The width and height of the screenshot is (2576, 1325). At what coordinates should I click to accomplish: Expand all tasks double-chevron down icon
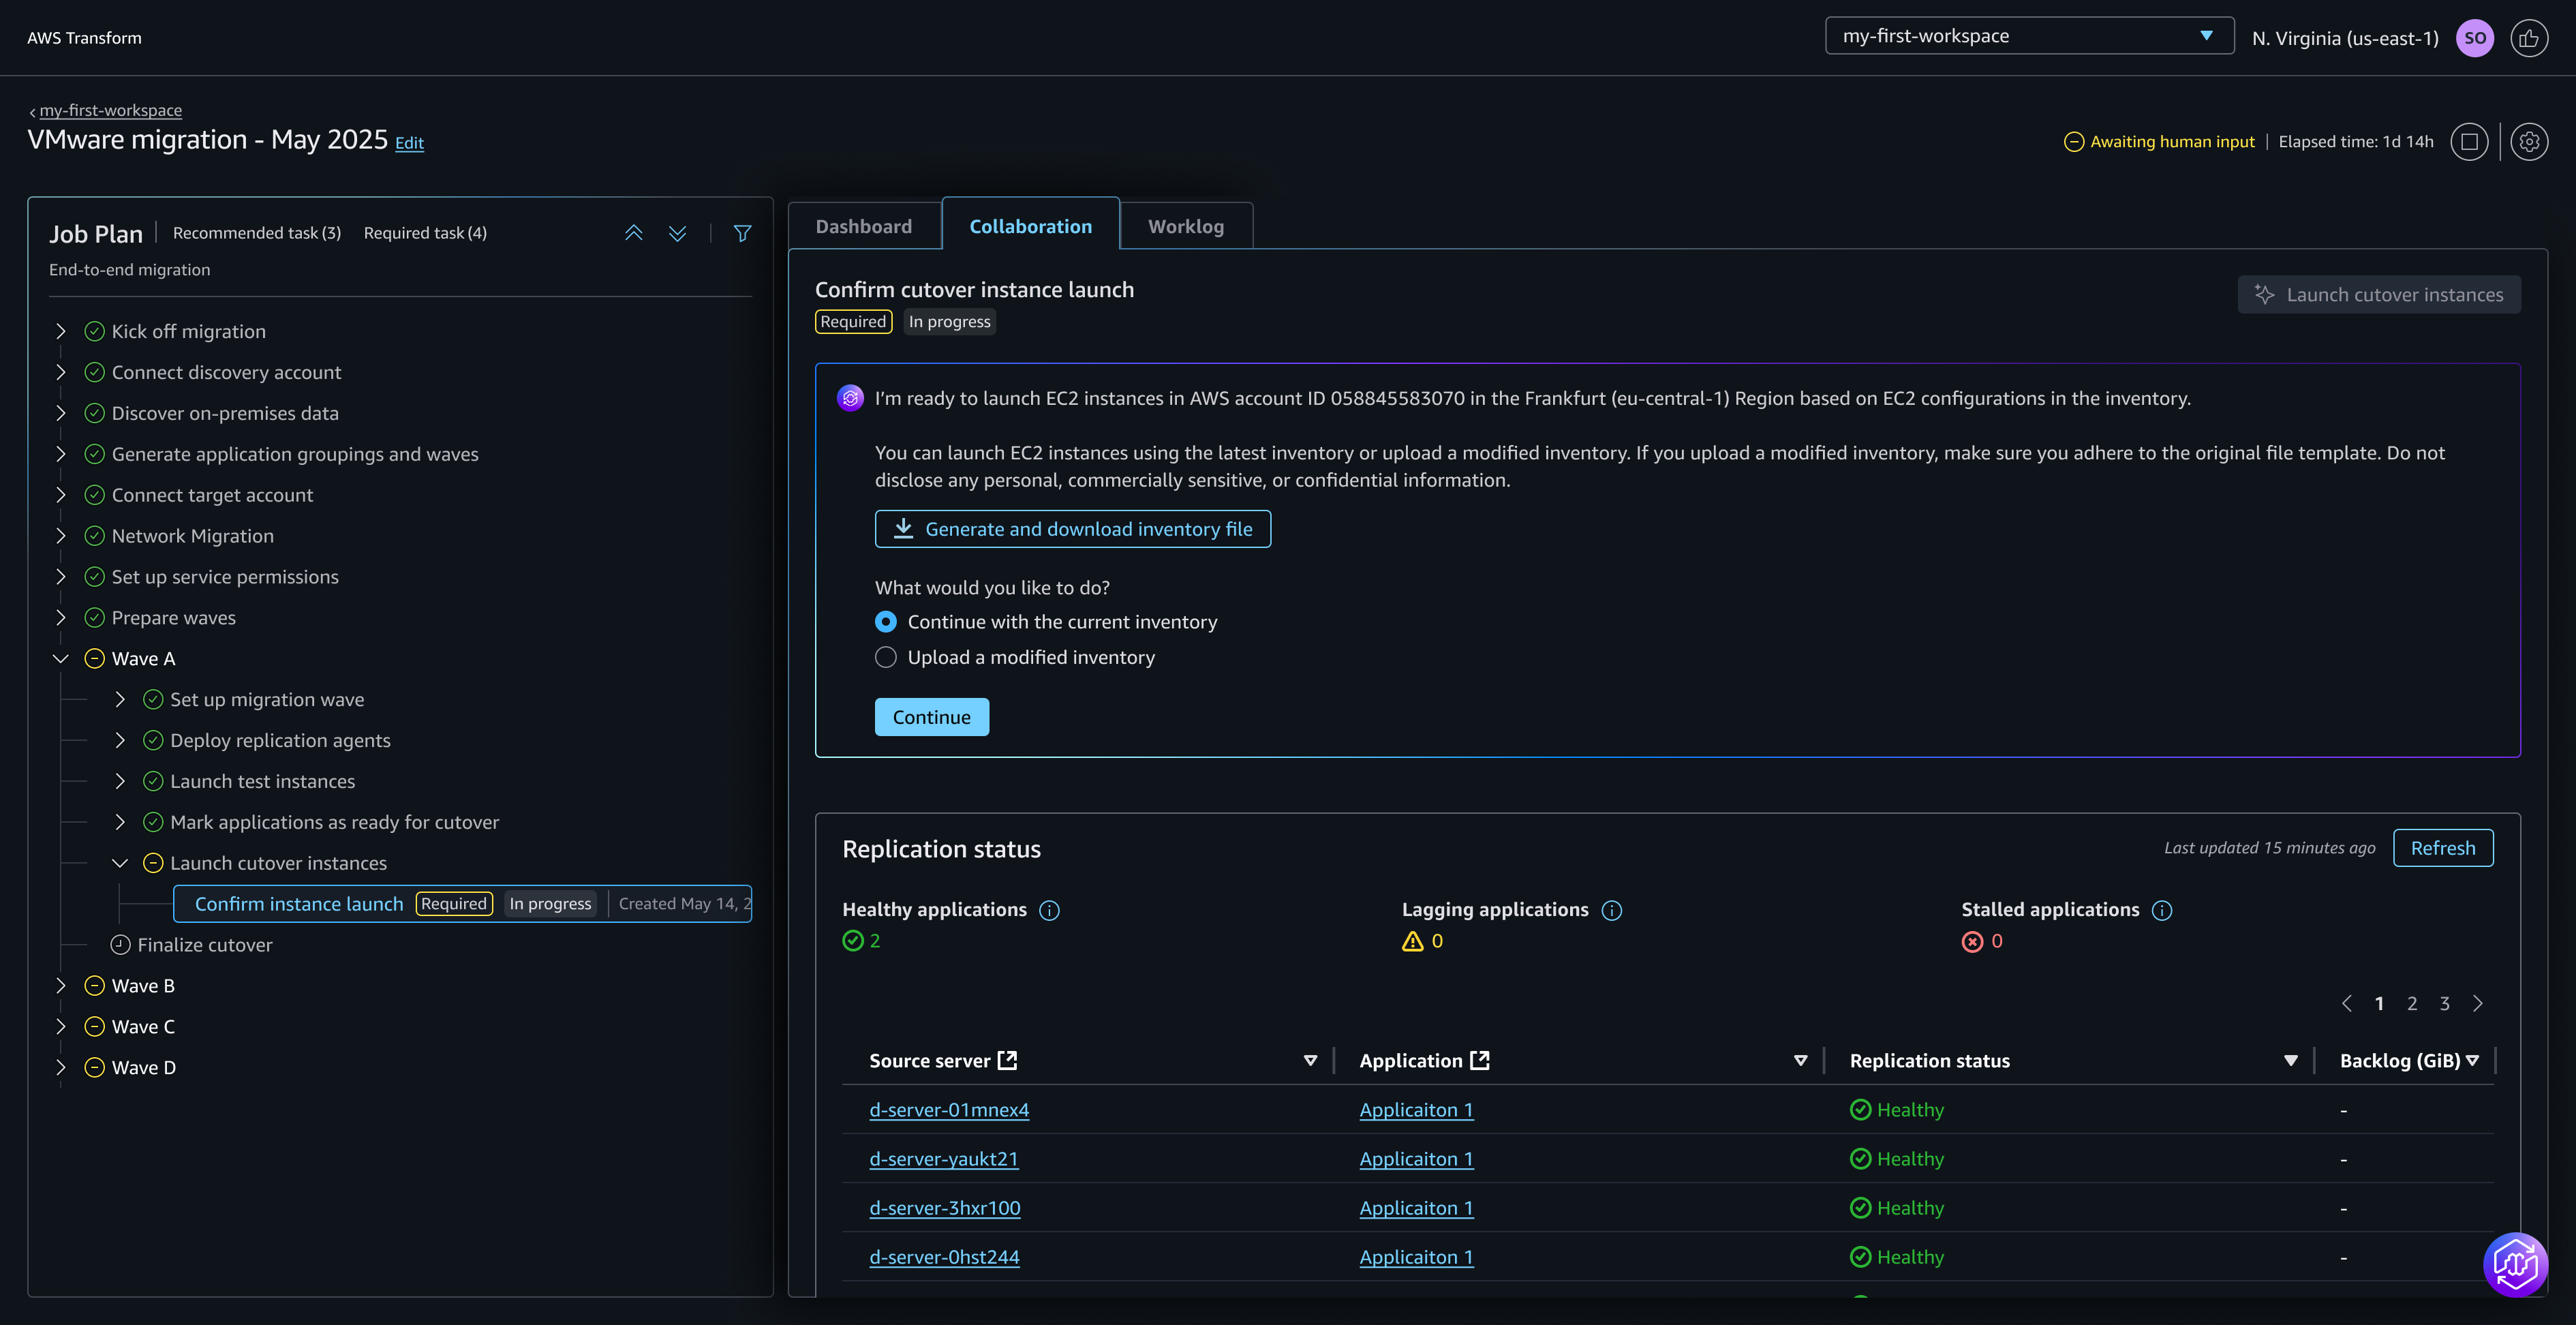coord(677,233)
